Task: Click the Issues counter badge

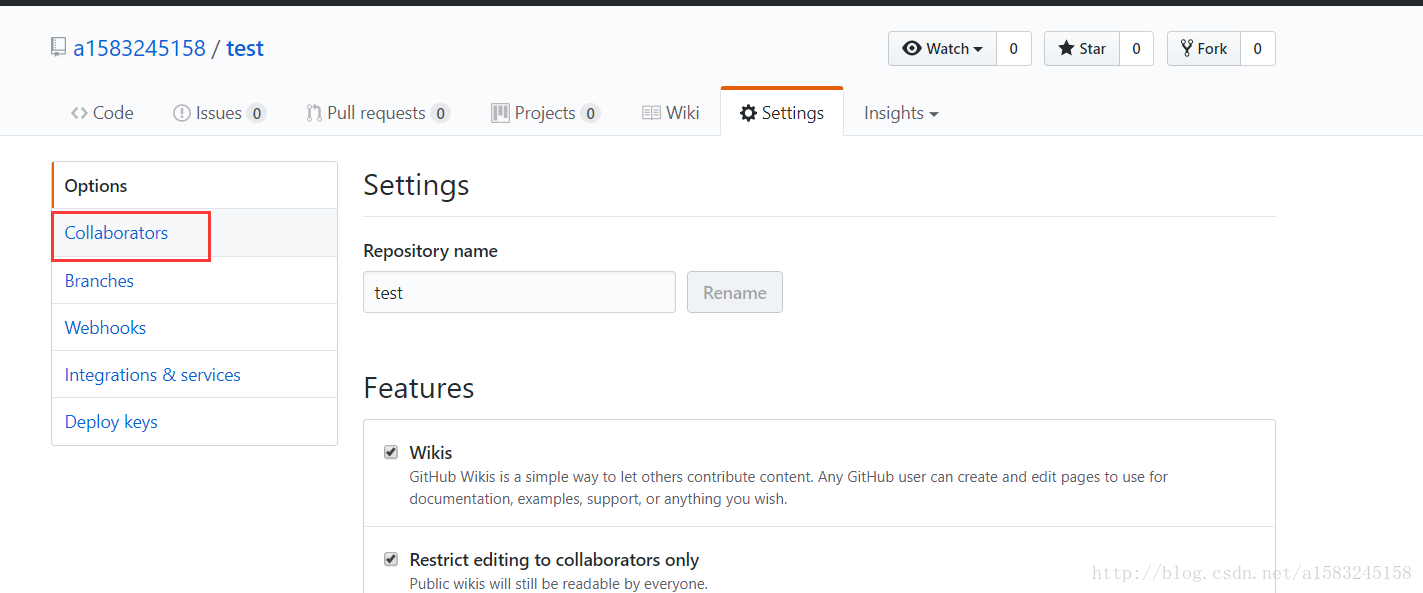Action: pos(257,113)
